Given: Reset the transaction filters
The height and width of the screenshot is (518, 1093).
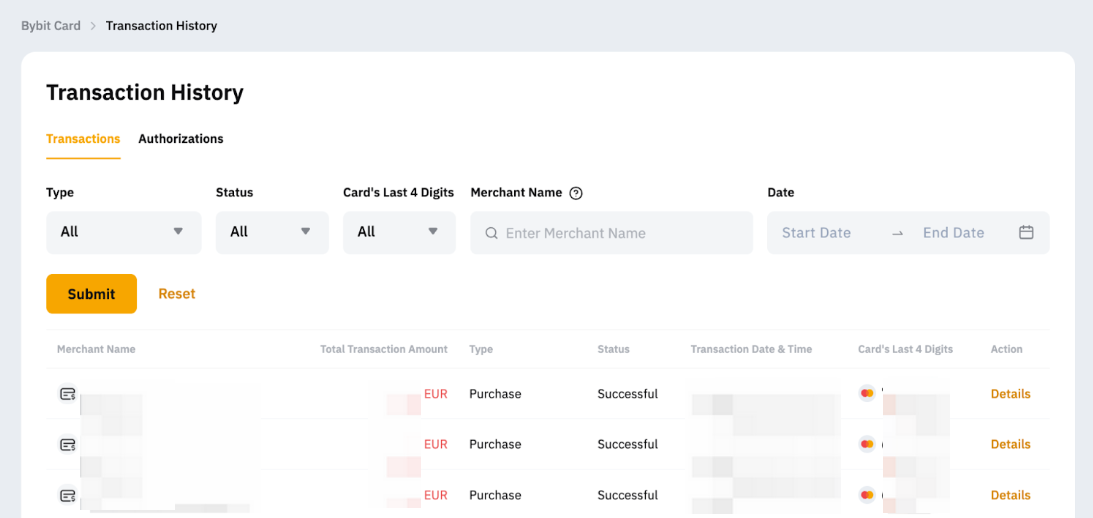Looking at the screenshot, I should point(177,294).
